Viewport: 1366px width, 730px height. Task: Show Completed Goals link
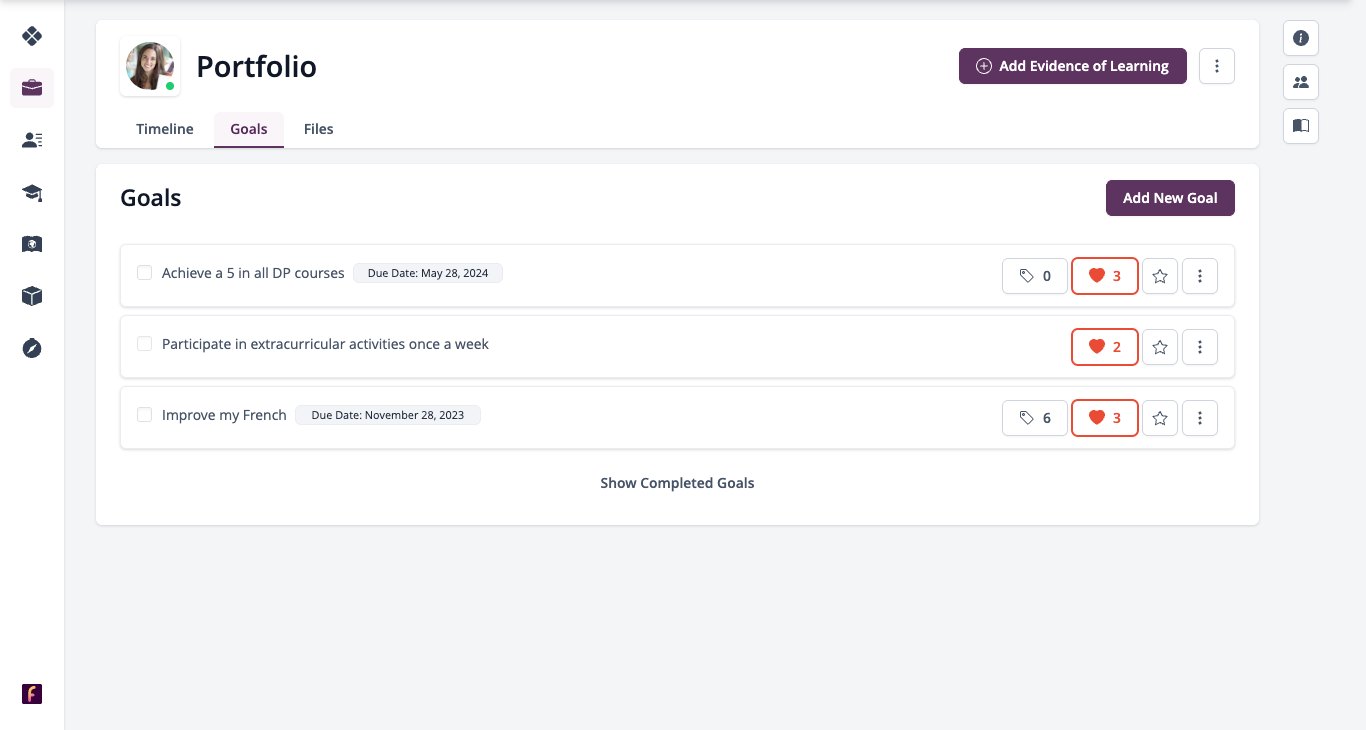(677, 483)
